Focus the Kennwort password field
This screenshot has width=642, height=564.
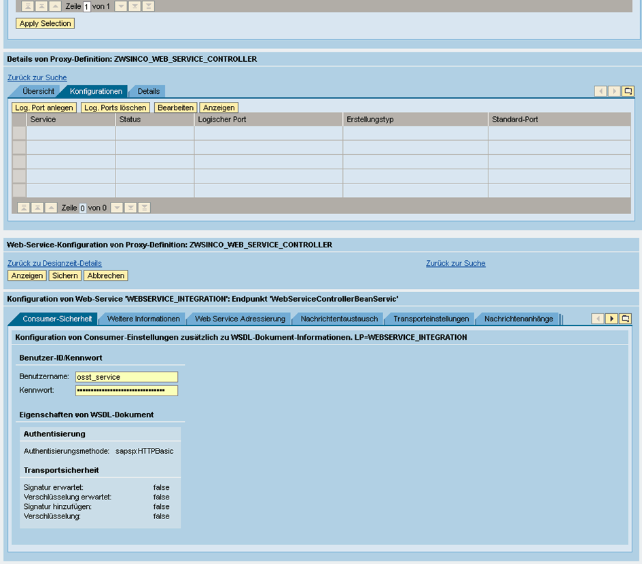point(126,390)
